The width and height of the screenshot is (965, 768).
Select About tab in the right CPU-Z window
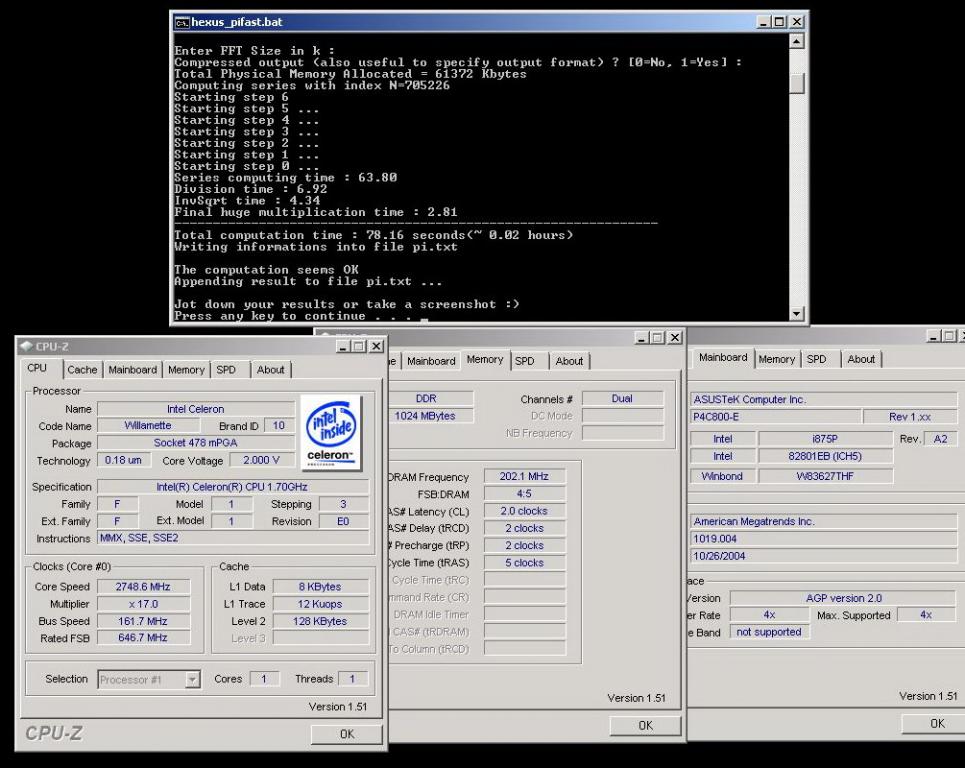861,359
